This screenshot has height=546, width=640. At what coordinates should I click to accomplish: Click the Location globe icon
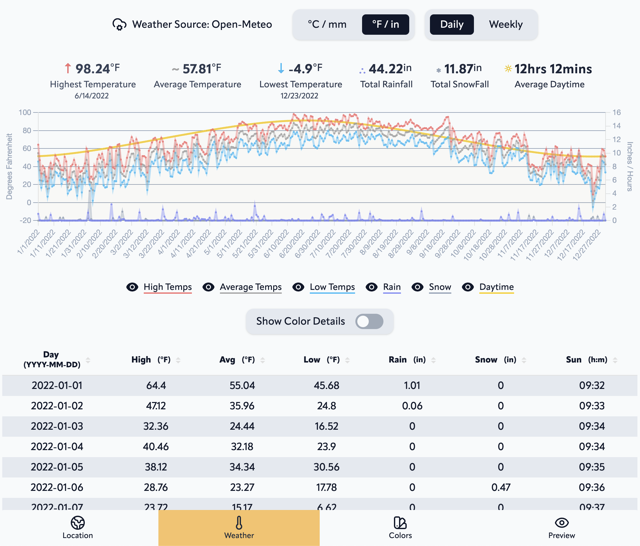coord(78,522)
